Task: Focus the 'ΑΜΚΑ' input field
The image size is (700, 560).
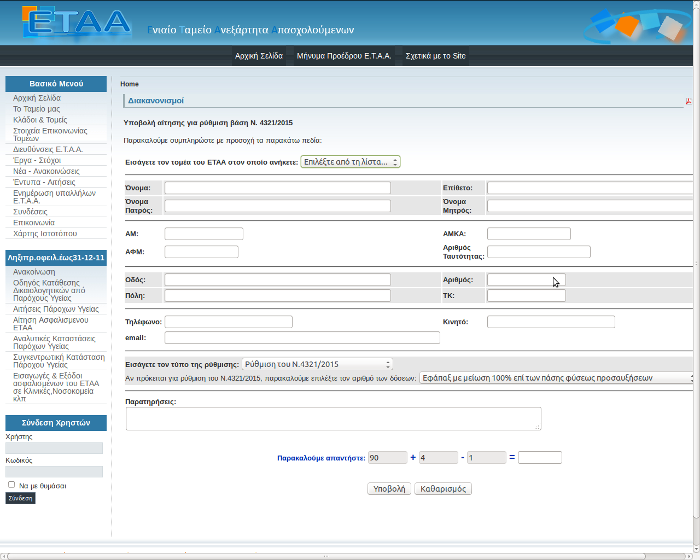Action: [529, 234]
